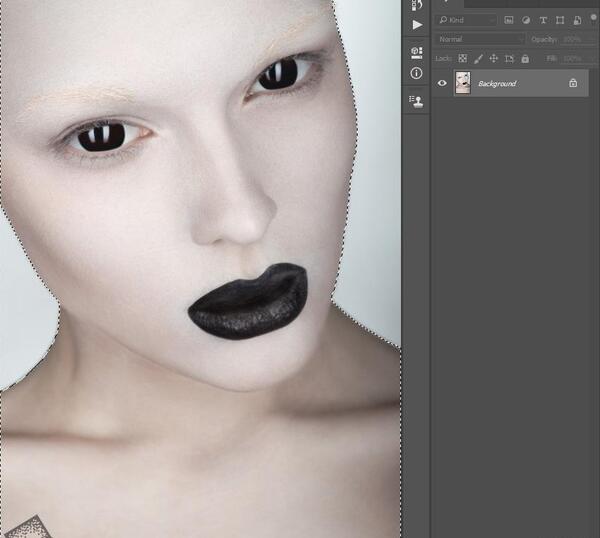Toggle layer filtering on or off
This screenshot has width=600, height=538.
coord(593,18)
